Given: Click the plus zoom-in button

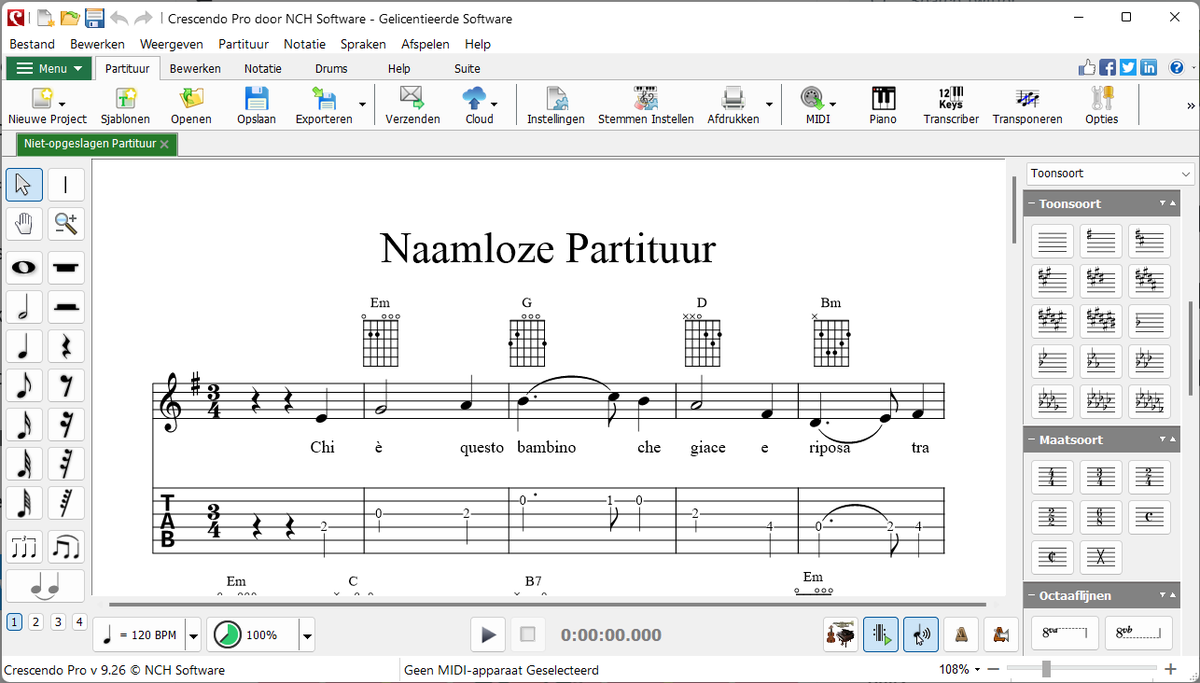Looking at the screenshot, I should pyautogui.click(x=1170, y=669).
